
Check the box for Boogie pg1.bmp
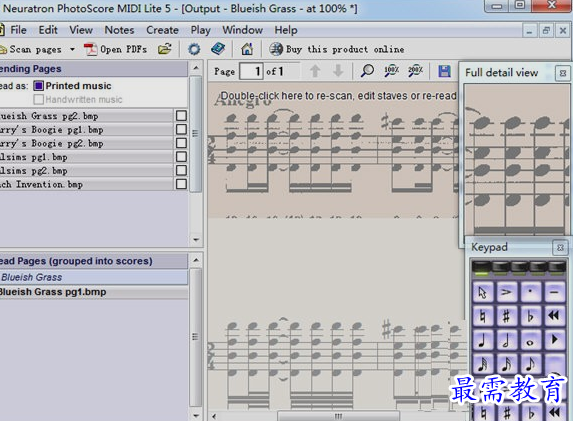point(181,129)
